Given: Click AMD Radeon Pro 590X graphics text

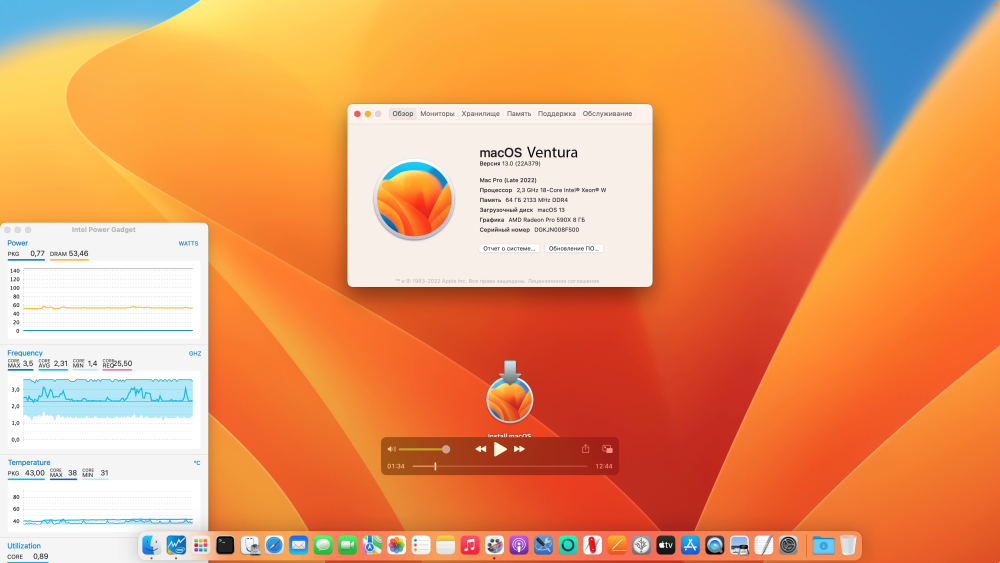Looking at the screenshot, I should click(547, 219).
